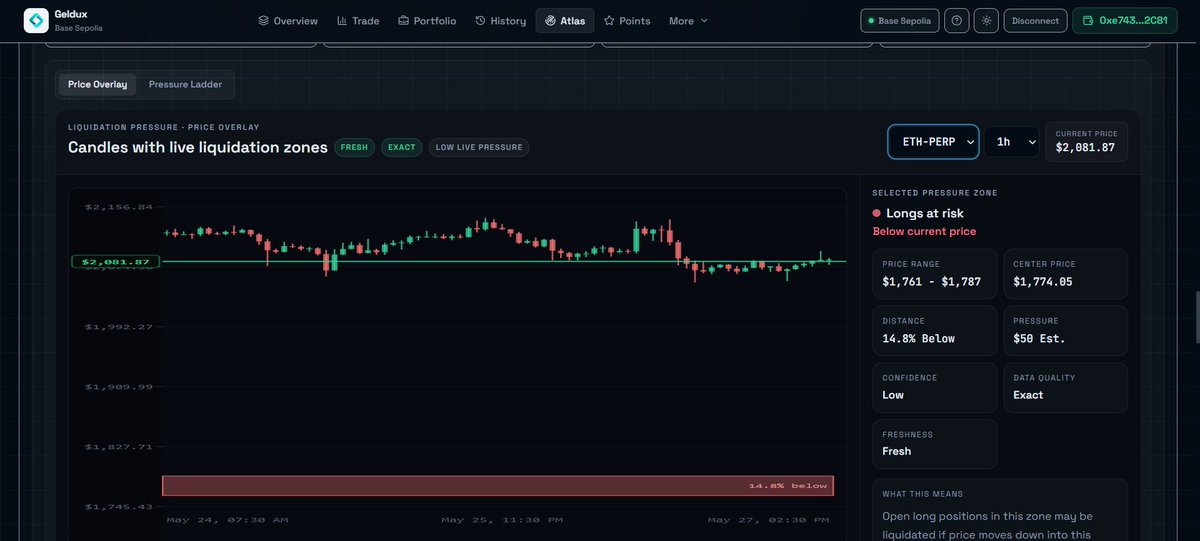This screenshot has height=541, width=1200.
Task: Click the Data Quality Exact card
Action: coord(1065,387)
